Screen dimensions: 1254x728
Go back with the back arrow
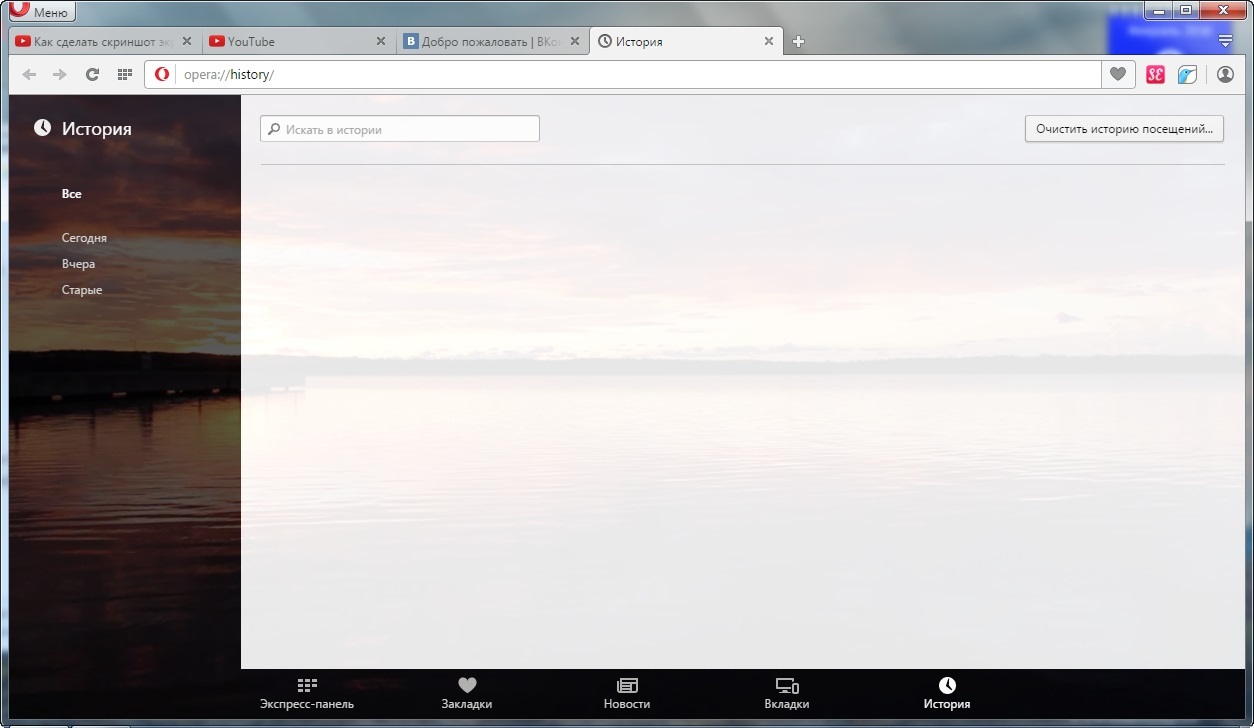tap(29, 75)
